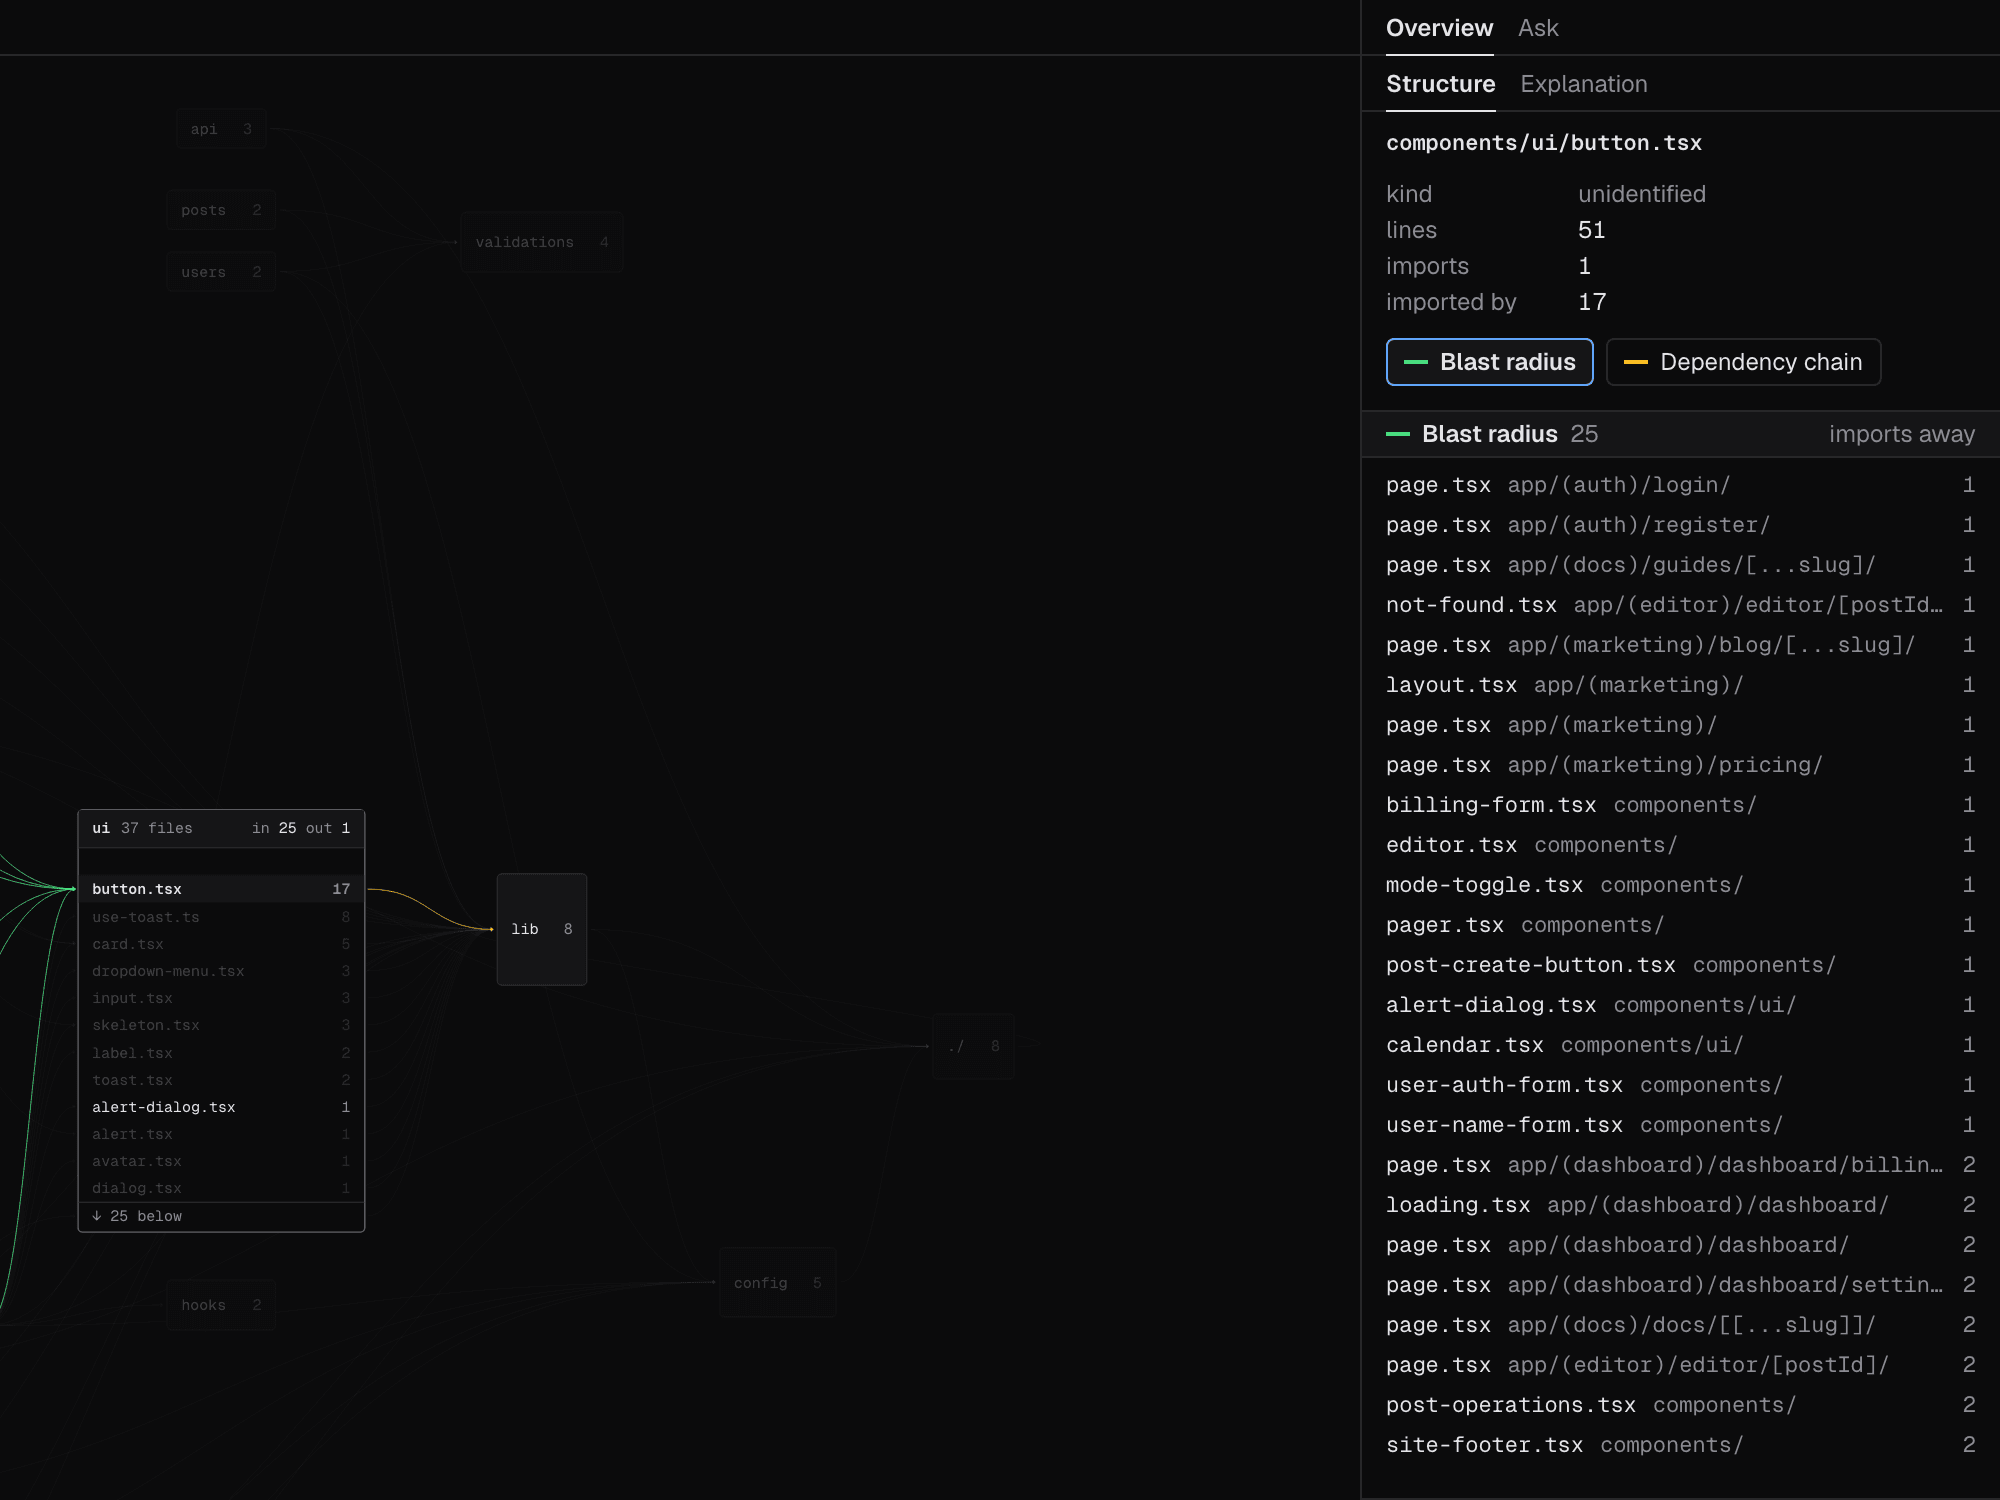The height and width of the screenshot is (1500, 2000).
Task: Switch to the Ask tab
Action: (1538, 28)
